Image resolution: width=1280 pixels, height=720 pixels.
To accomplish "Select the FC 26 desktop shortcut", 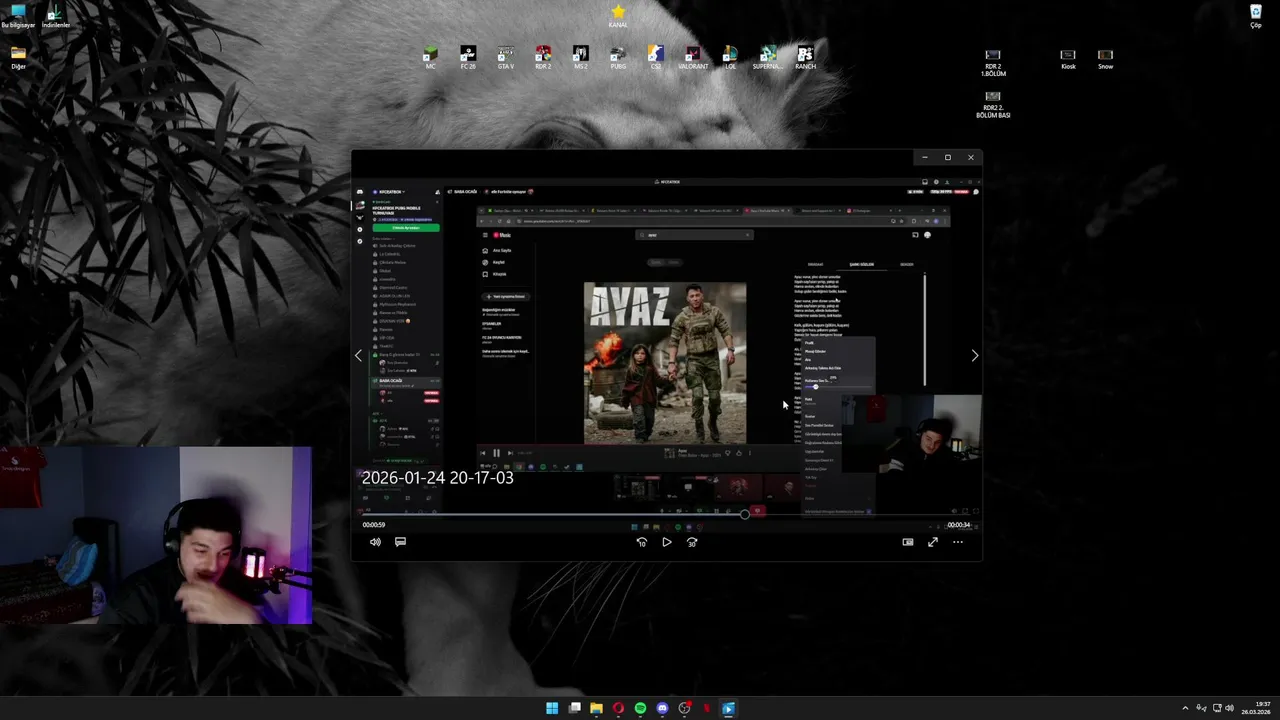I will pyautogui.click(x=468, y=57).
